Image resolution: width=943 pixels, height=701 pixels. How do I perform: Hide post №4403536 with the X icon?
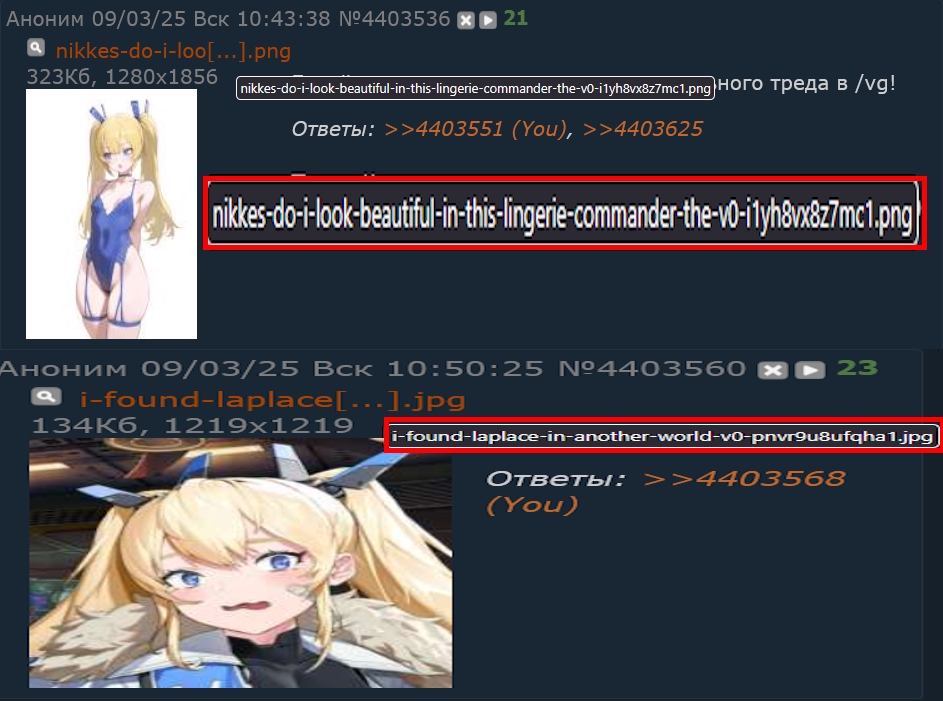tap(465, 20)
